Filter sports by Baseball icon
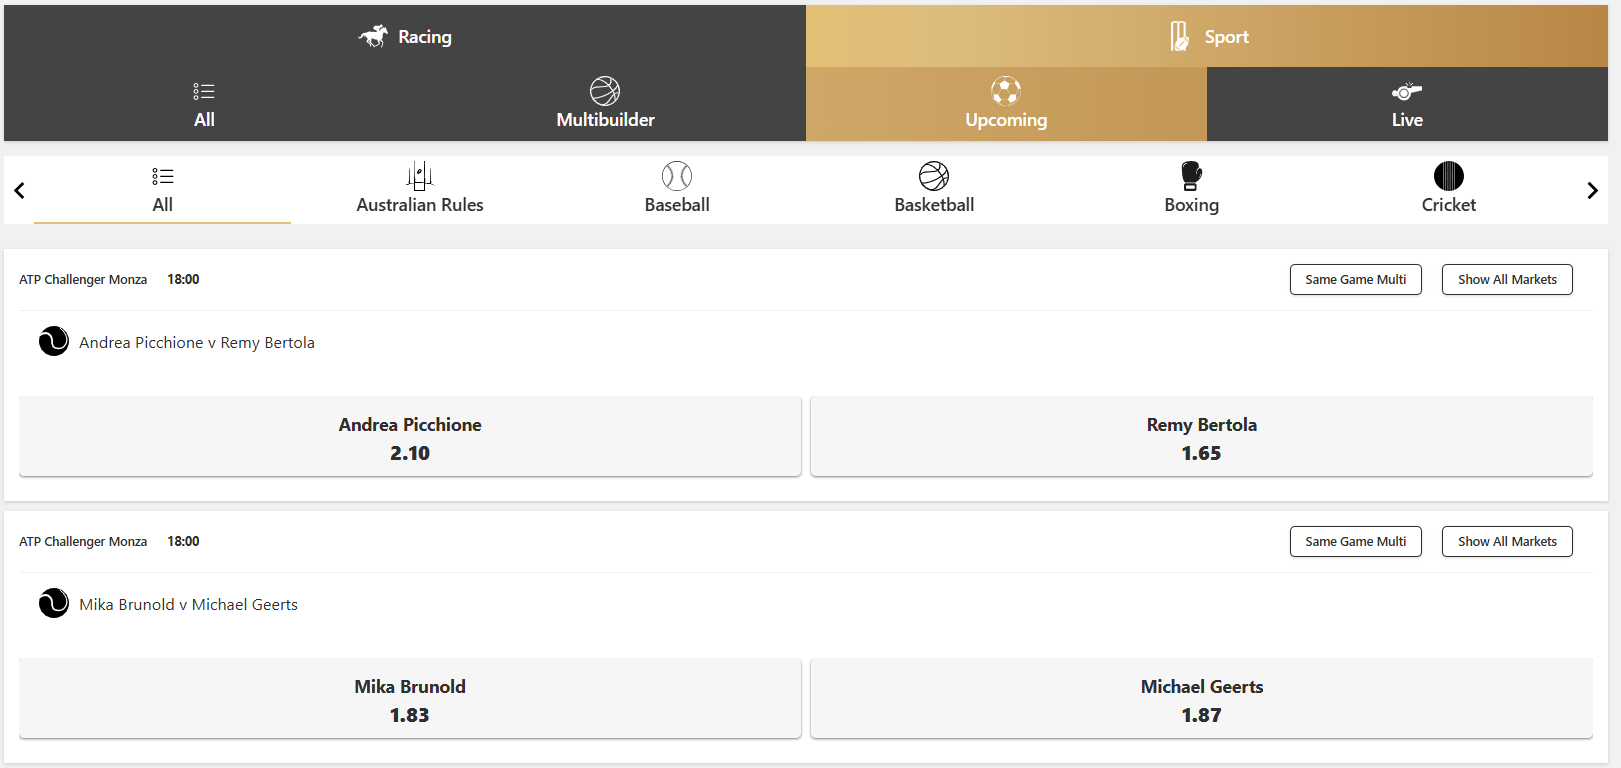Image resolution: width=1621 pixels, height=768 pixels. click(677, 176)
